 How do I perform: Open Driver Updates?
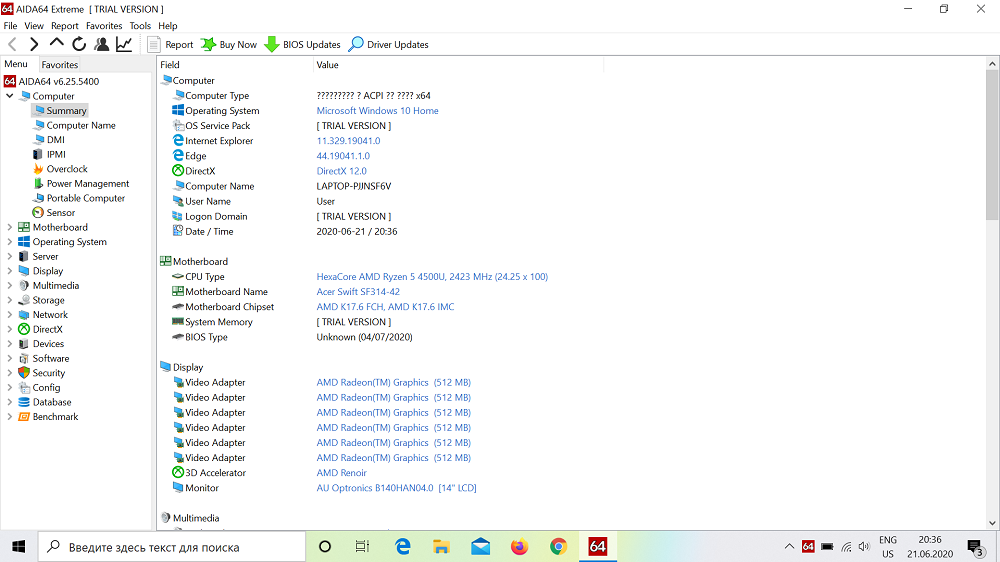coord(389,45)
